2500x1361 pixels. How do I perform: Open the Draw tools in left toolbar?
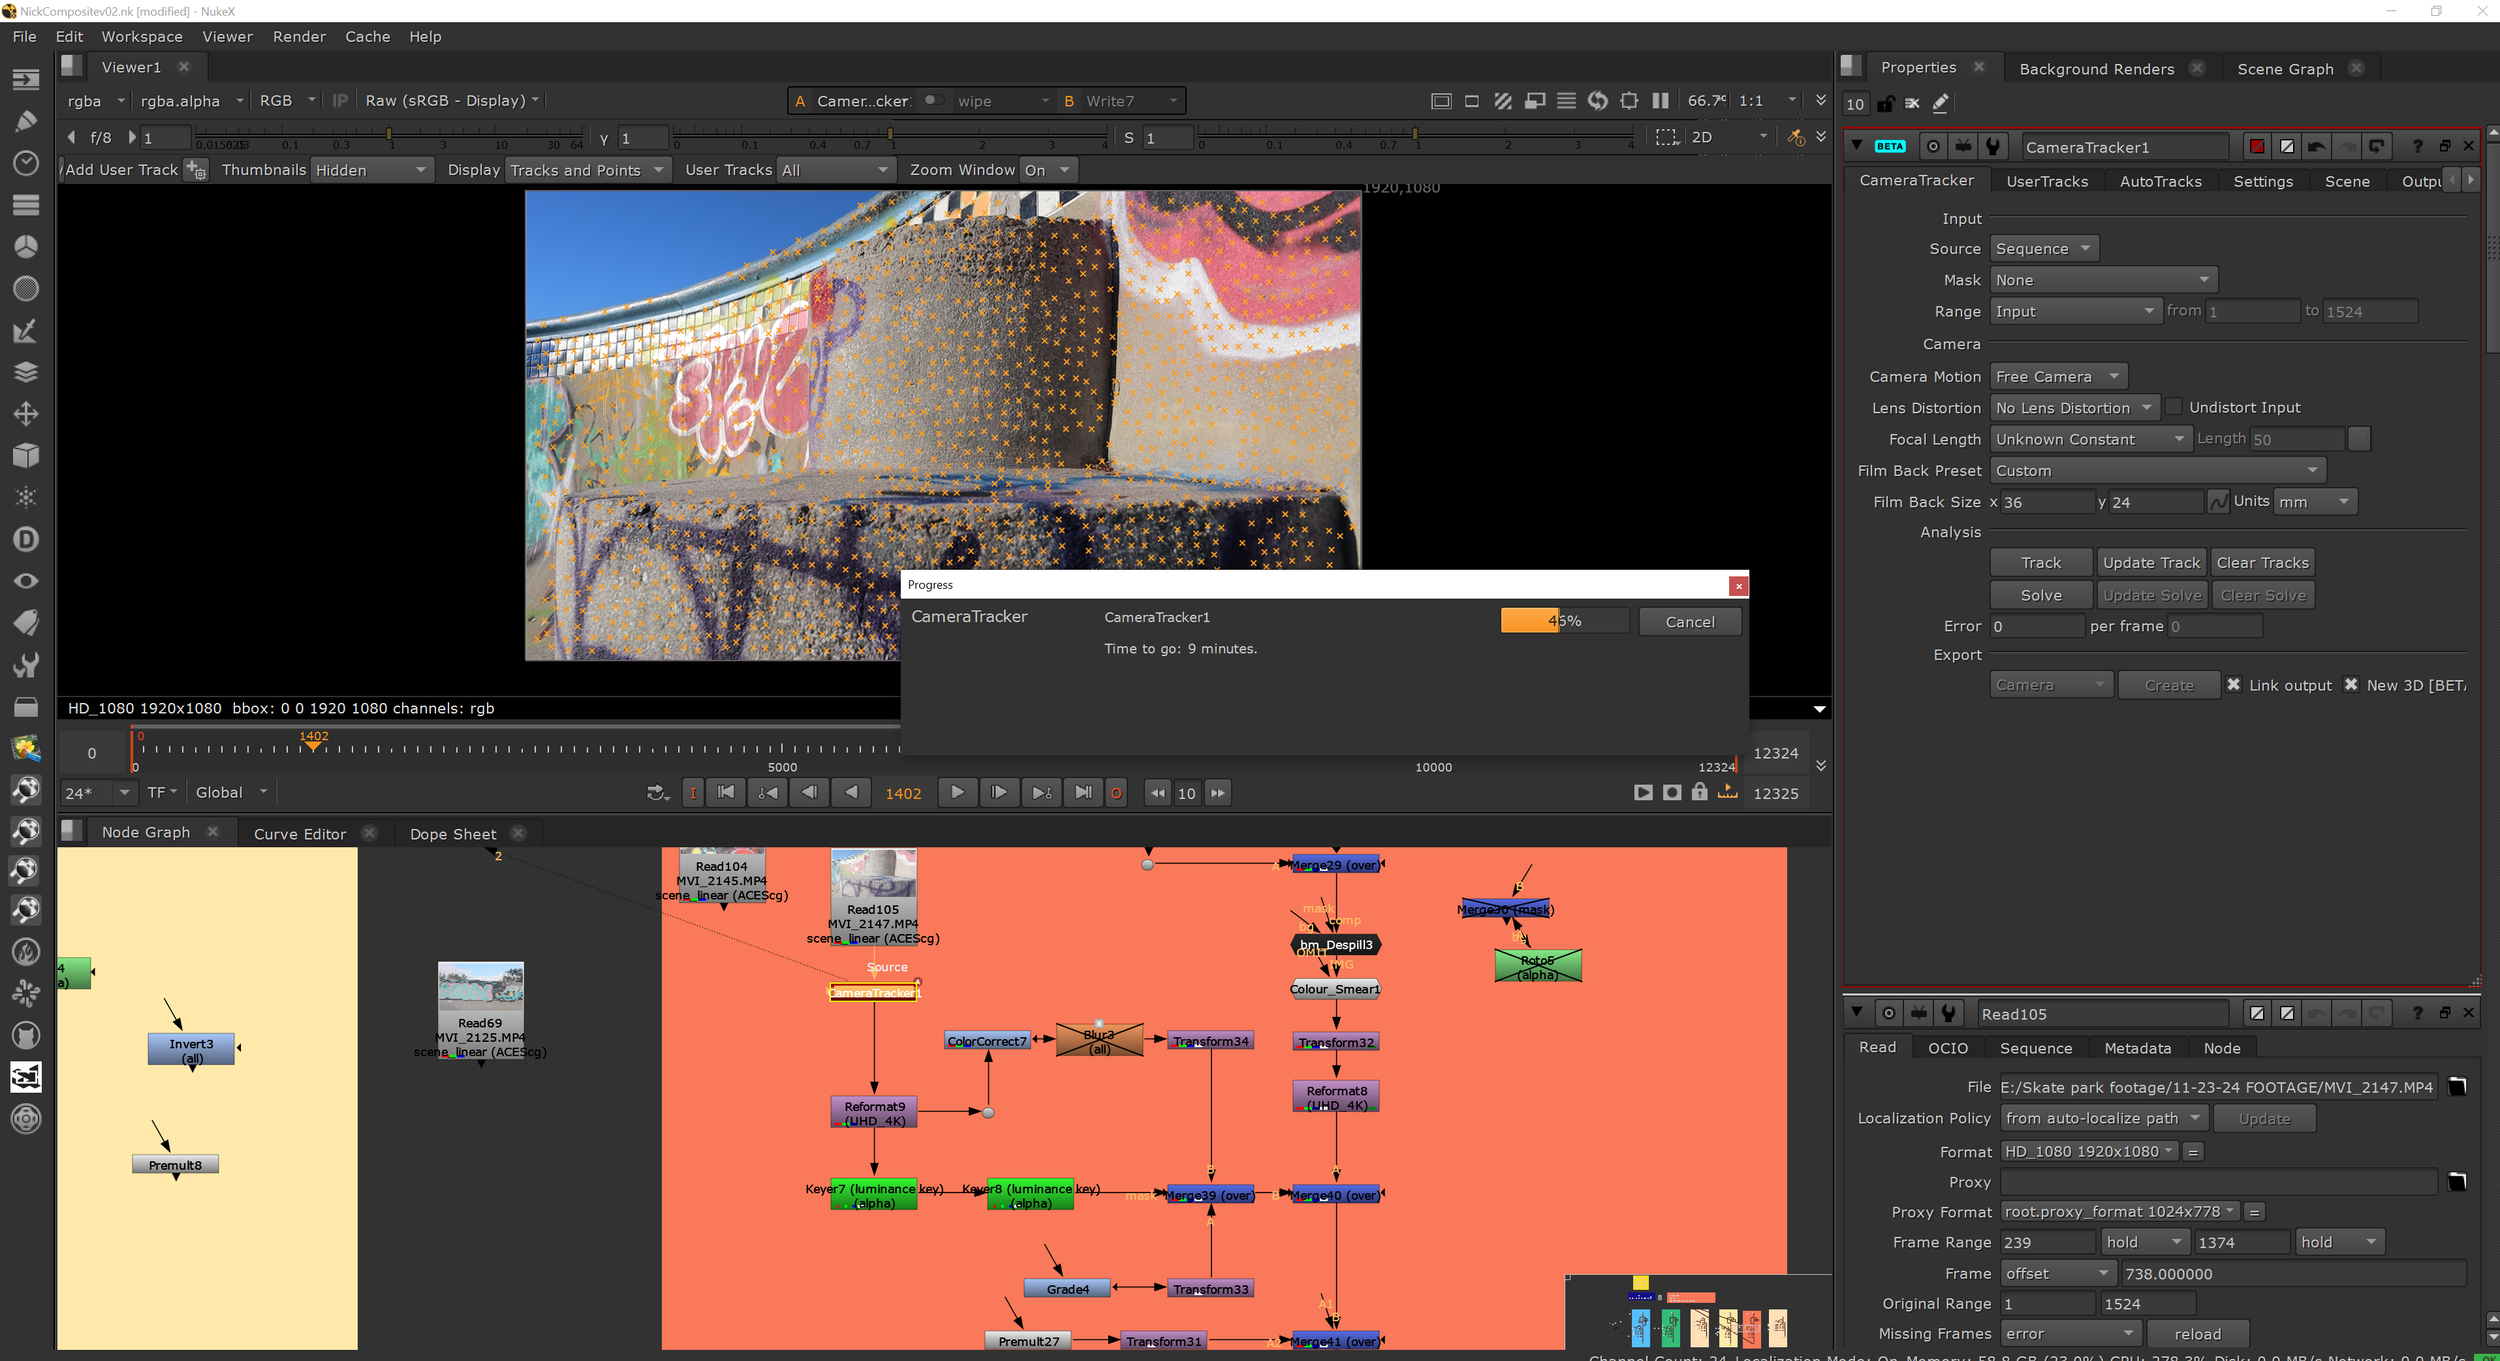(26, 121)
